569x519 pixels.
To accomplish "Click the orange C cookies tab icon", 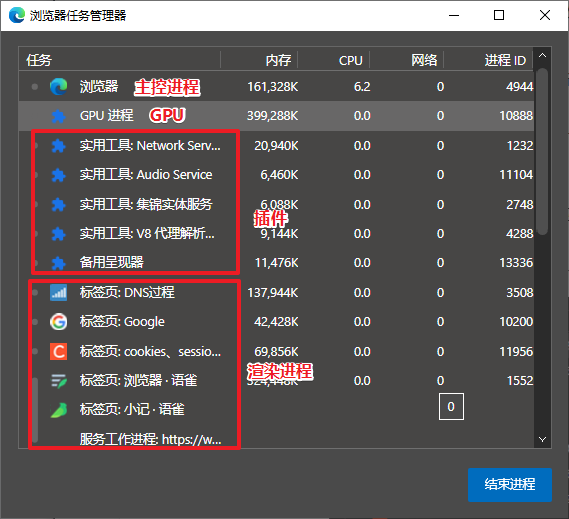I will [58, 351].
